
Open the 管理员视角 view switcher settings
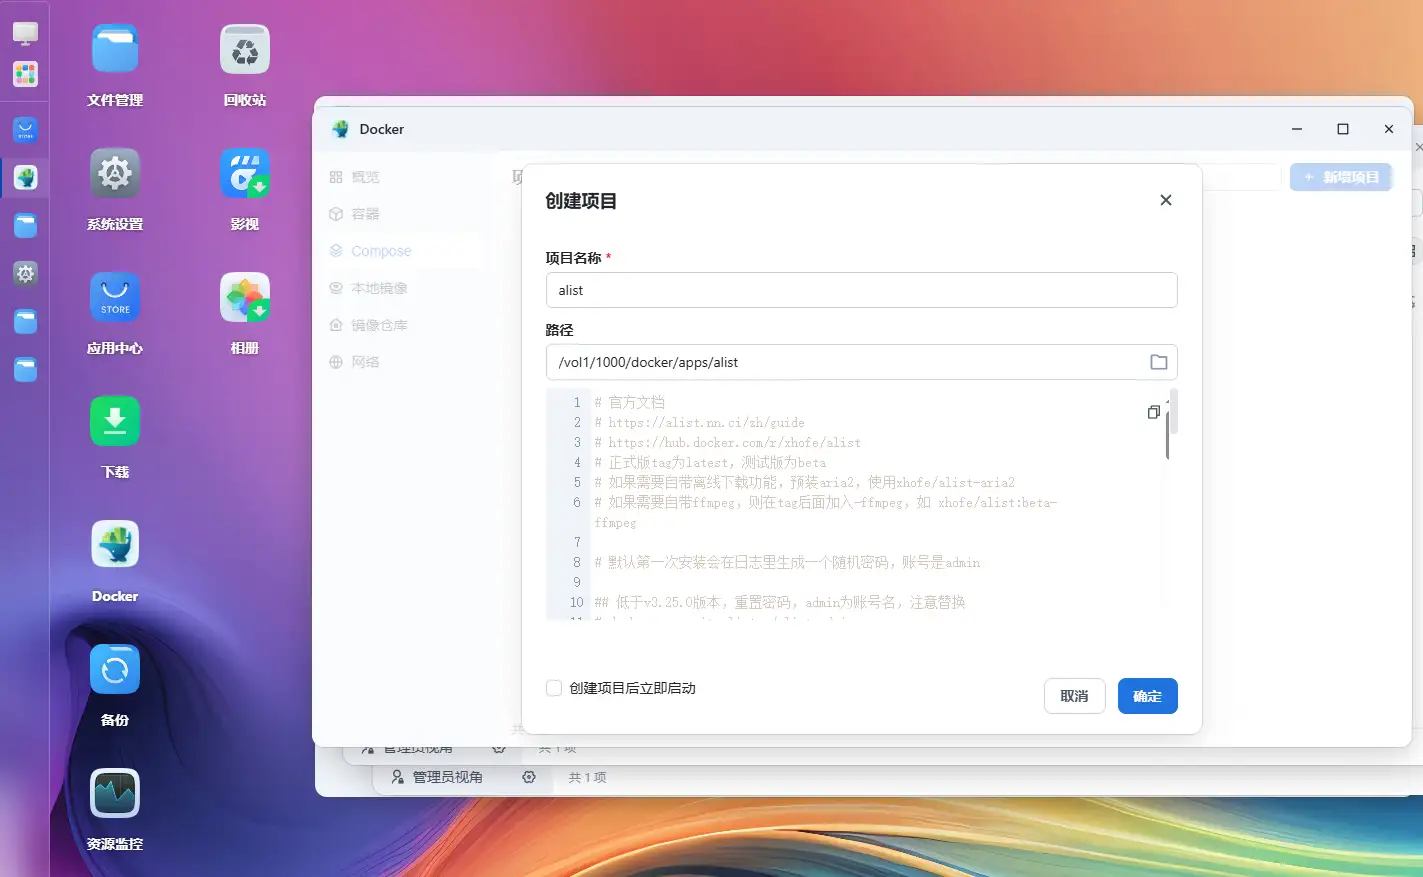pyautogui.click(x=529, y=777)
